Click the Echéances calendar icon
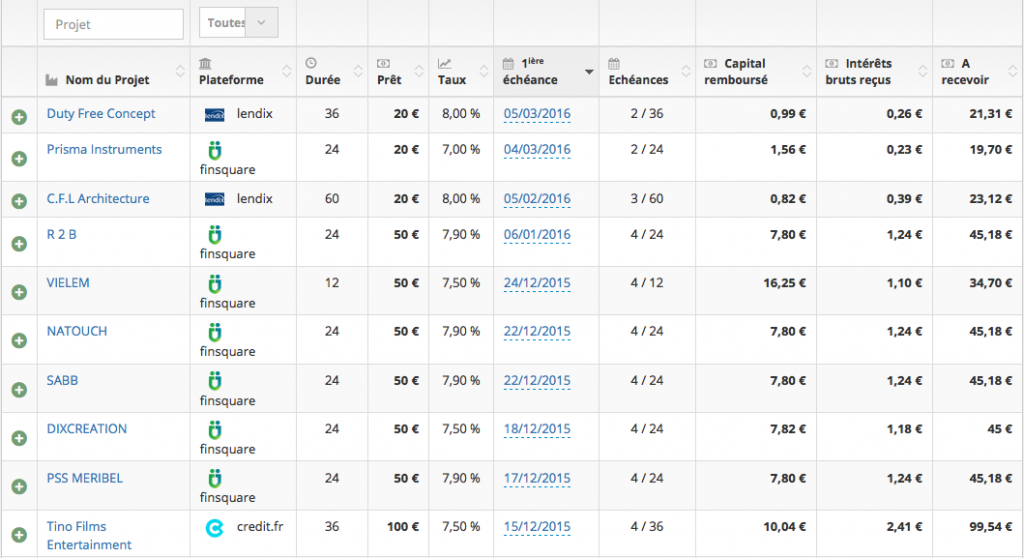1024x558 pixels. click(x=614, y=63)
